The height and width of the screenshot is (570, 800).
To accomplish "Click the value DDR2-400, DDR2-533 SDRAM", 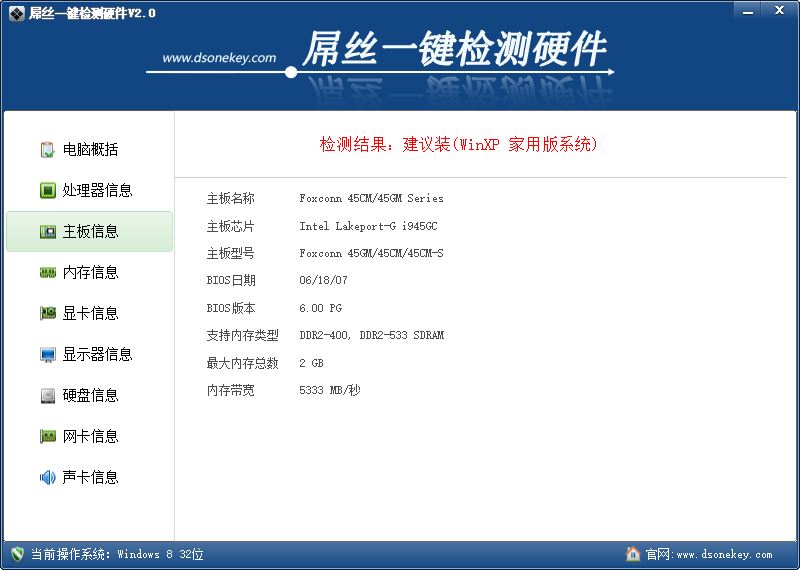I will click(x=371, y=335).
